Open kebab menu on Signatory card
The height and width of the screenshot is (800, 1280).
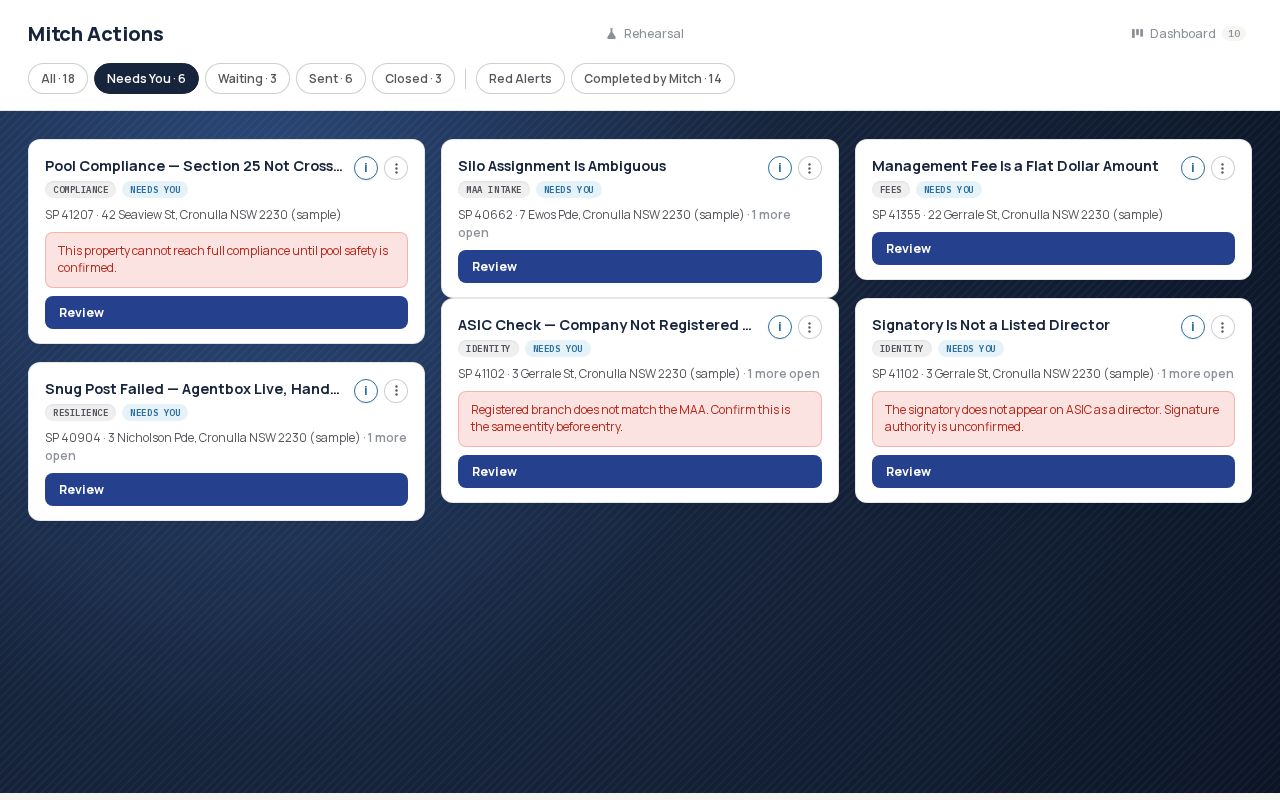point(1223,327)
